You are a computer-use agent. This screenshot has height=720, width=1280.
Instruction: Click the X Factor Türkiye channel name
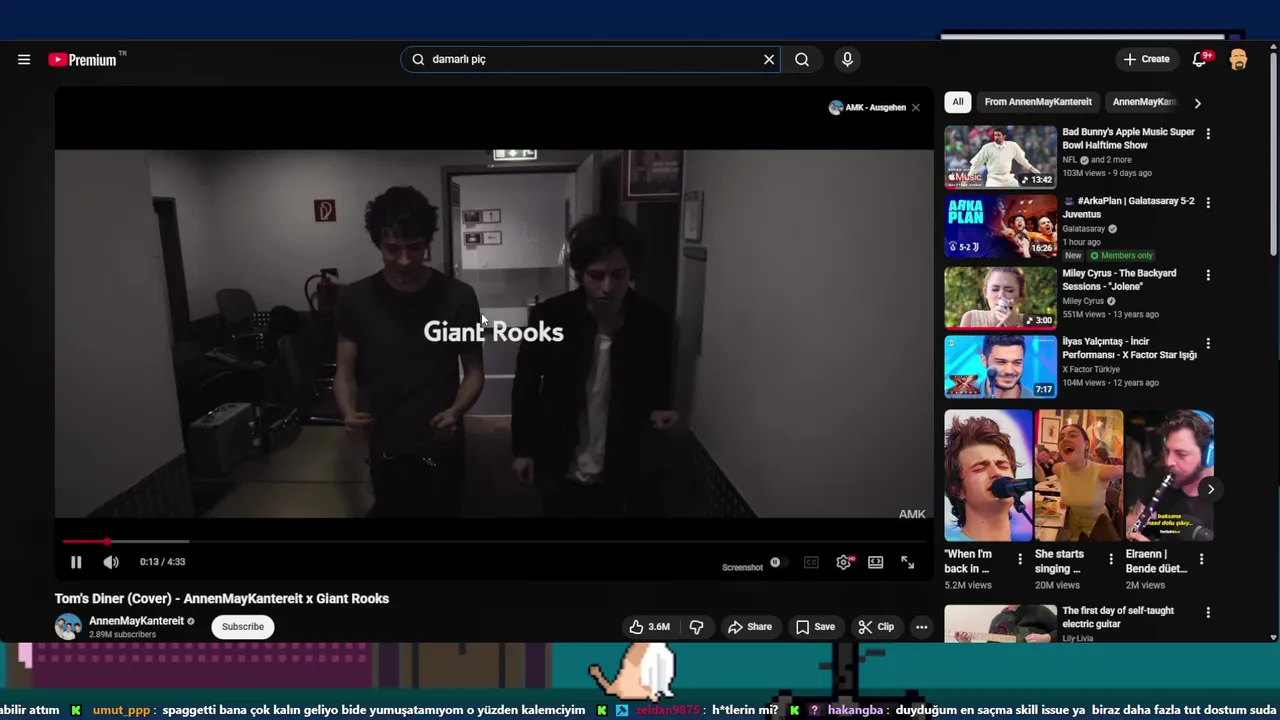(1090, 370)
